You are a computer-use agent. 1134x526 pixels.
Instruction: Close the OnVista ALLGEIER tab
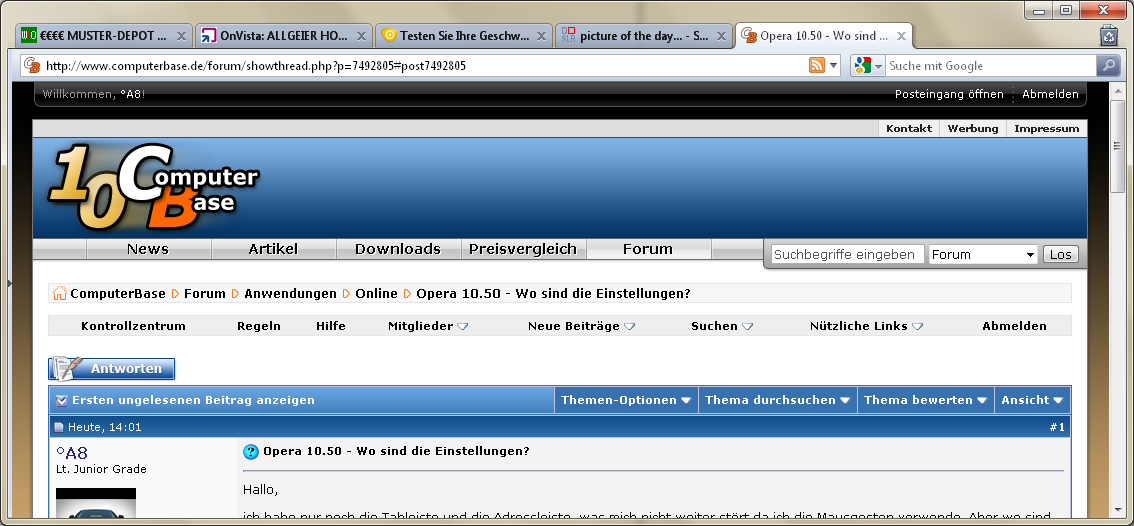pos(360,35)
